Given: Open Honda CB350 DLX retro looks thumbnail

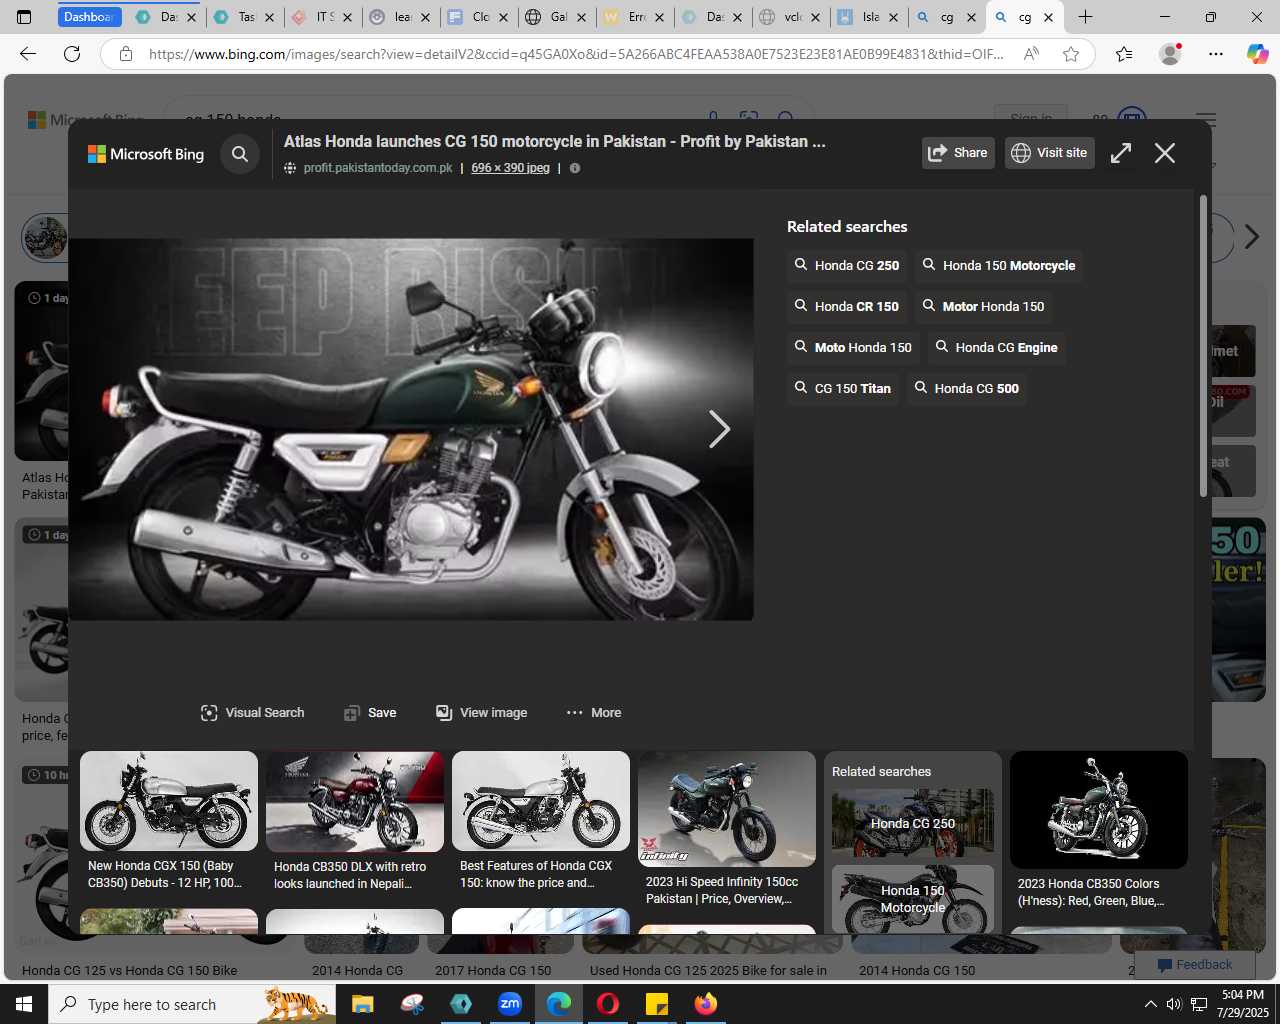Looking at the screenshot, I should pyautogui.click(x=355, y=802).
